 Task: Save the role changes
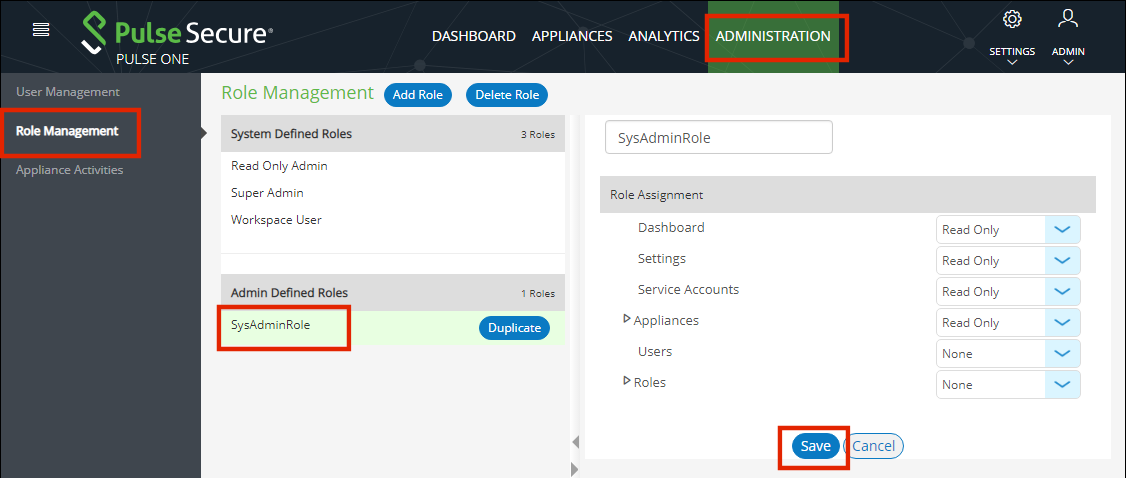816,446
